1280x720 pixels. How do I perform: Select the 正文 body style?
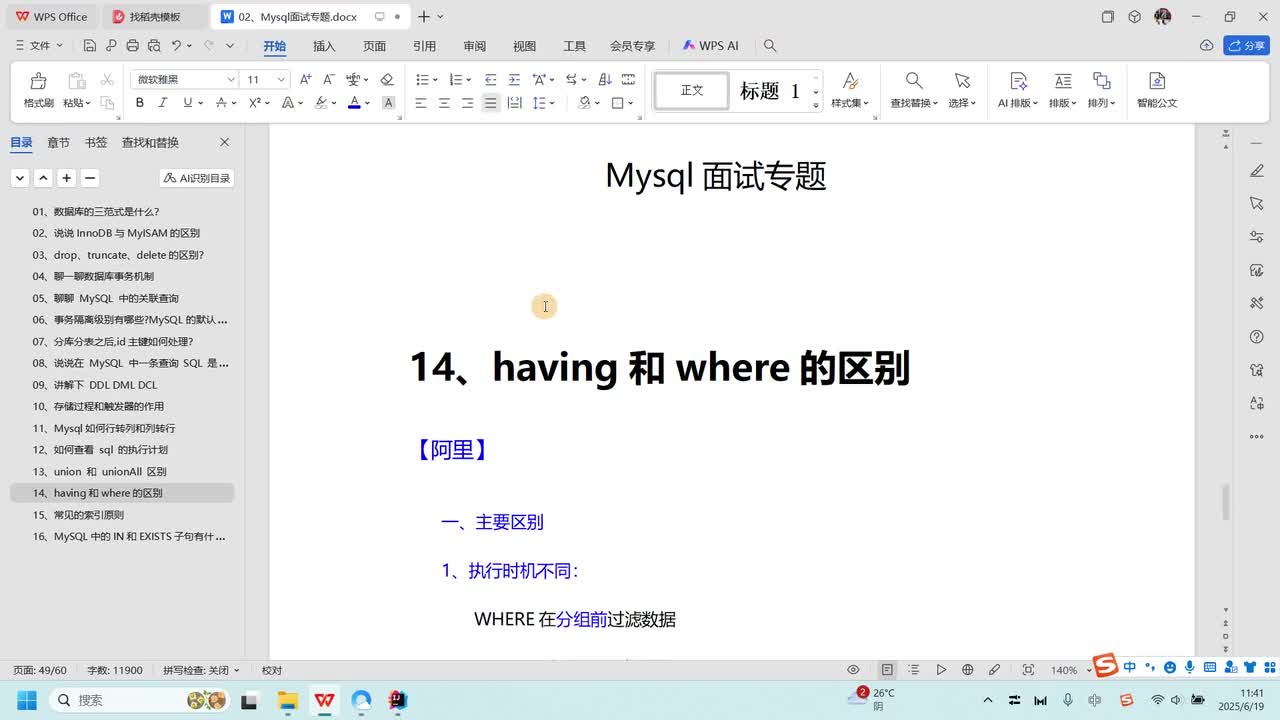[692, 91]
